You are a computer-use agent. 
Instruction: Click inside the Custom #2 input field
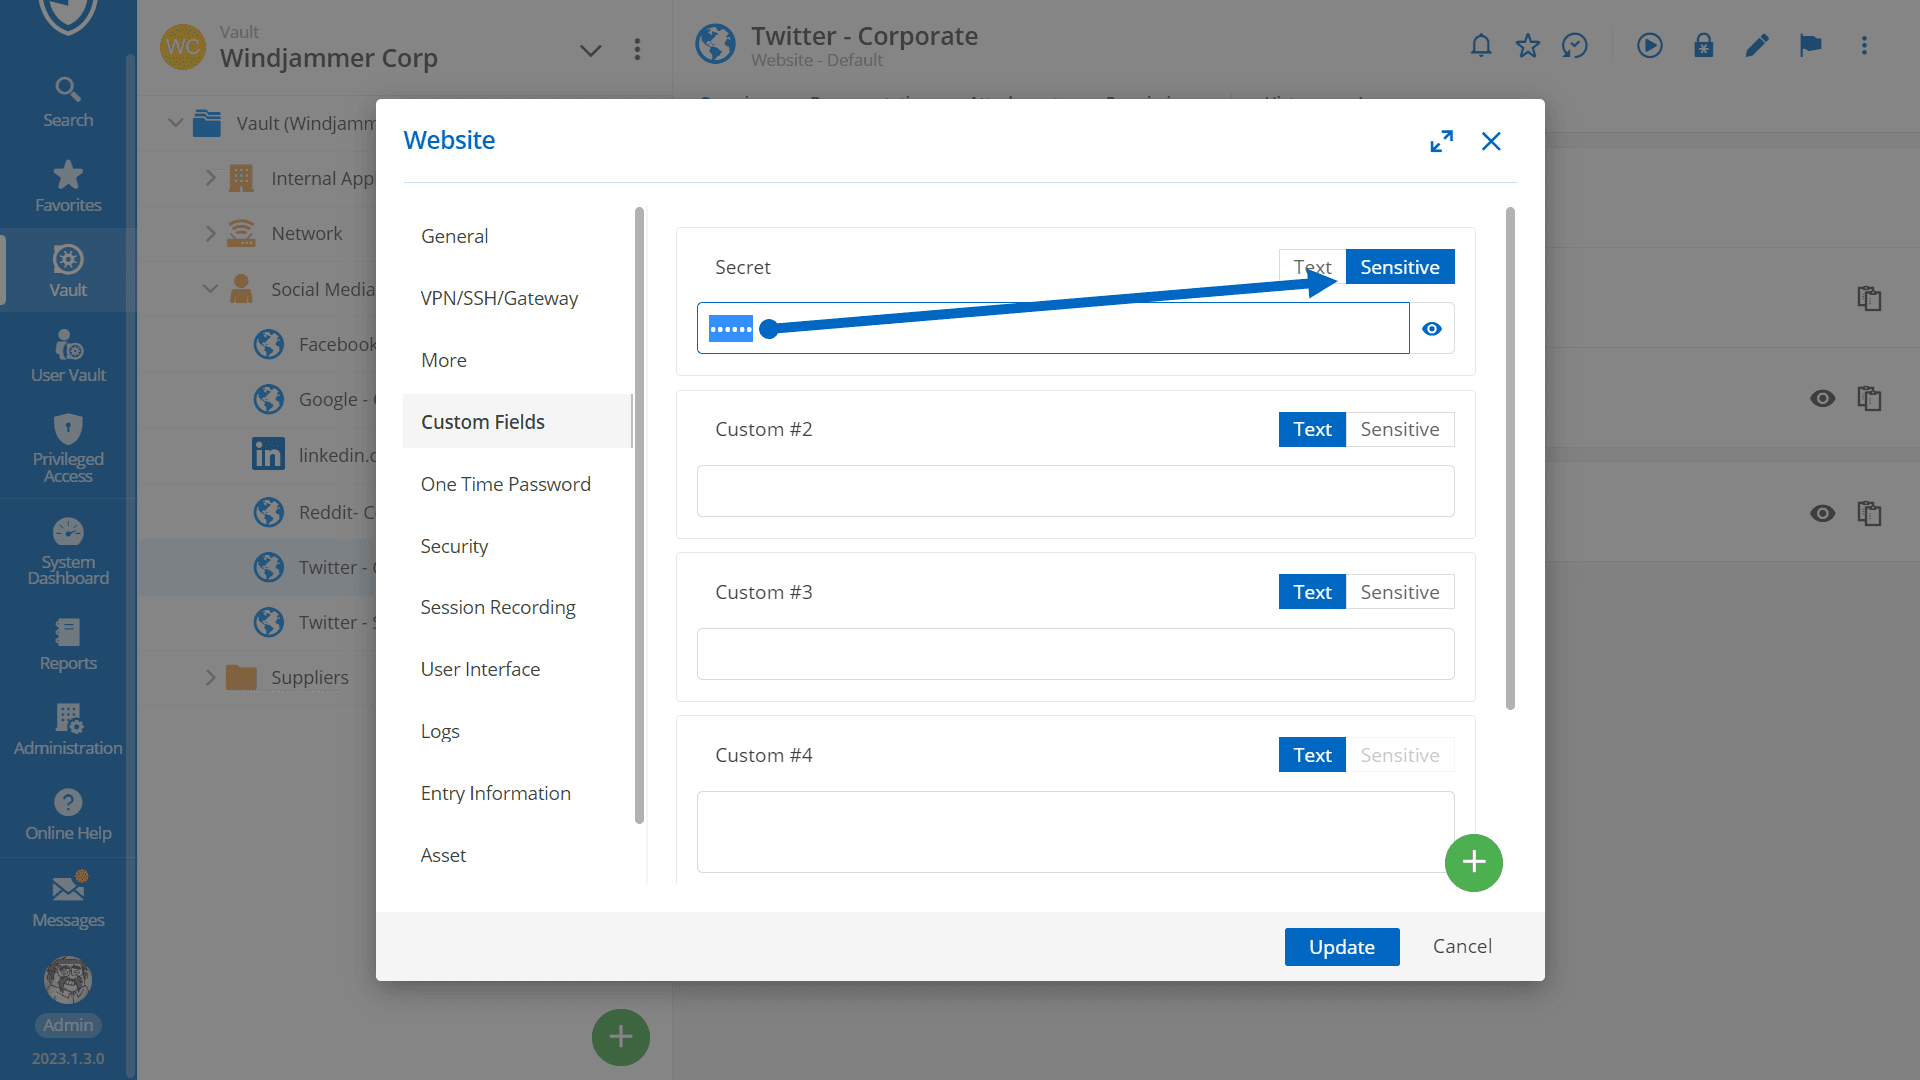pos(1075,491)
